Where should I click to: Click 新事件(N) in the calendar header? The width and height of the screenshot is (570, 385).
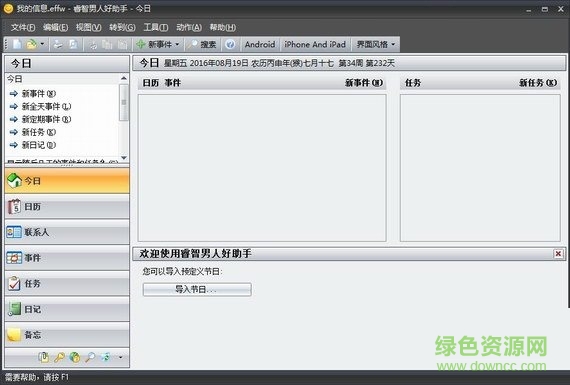[x=364, y=83]
